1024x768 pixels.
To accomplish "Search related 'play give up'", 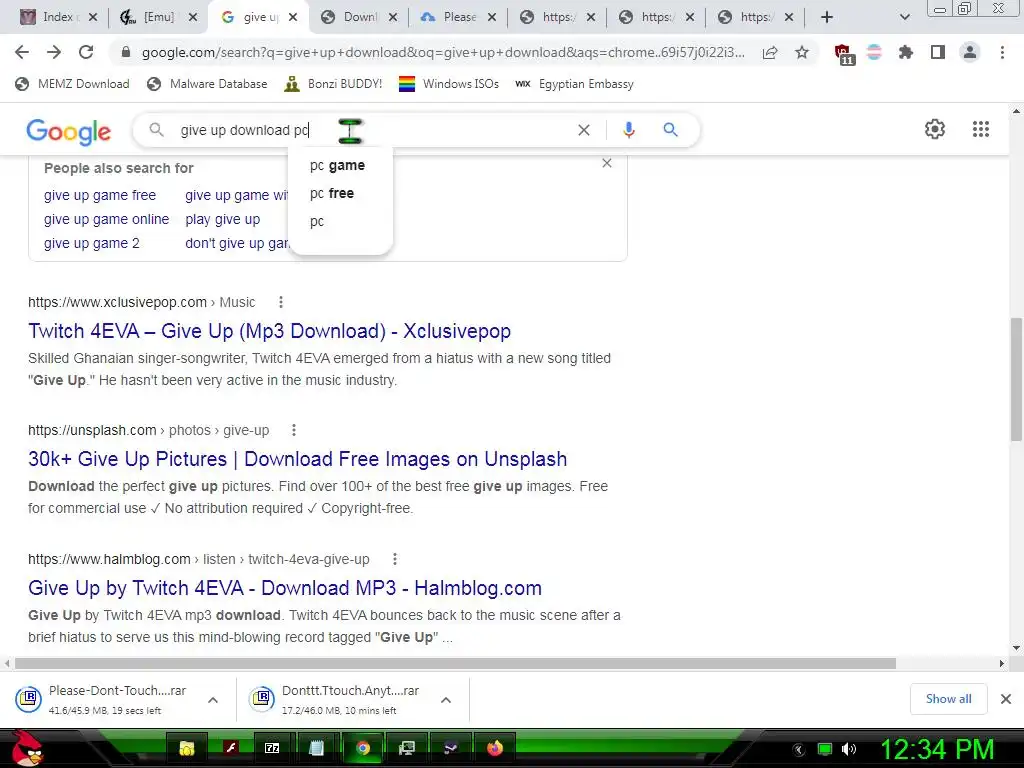I will (222, 219).
